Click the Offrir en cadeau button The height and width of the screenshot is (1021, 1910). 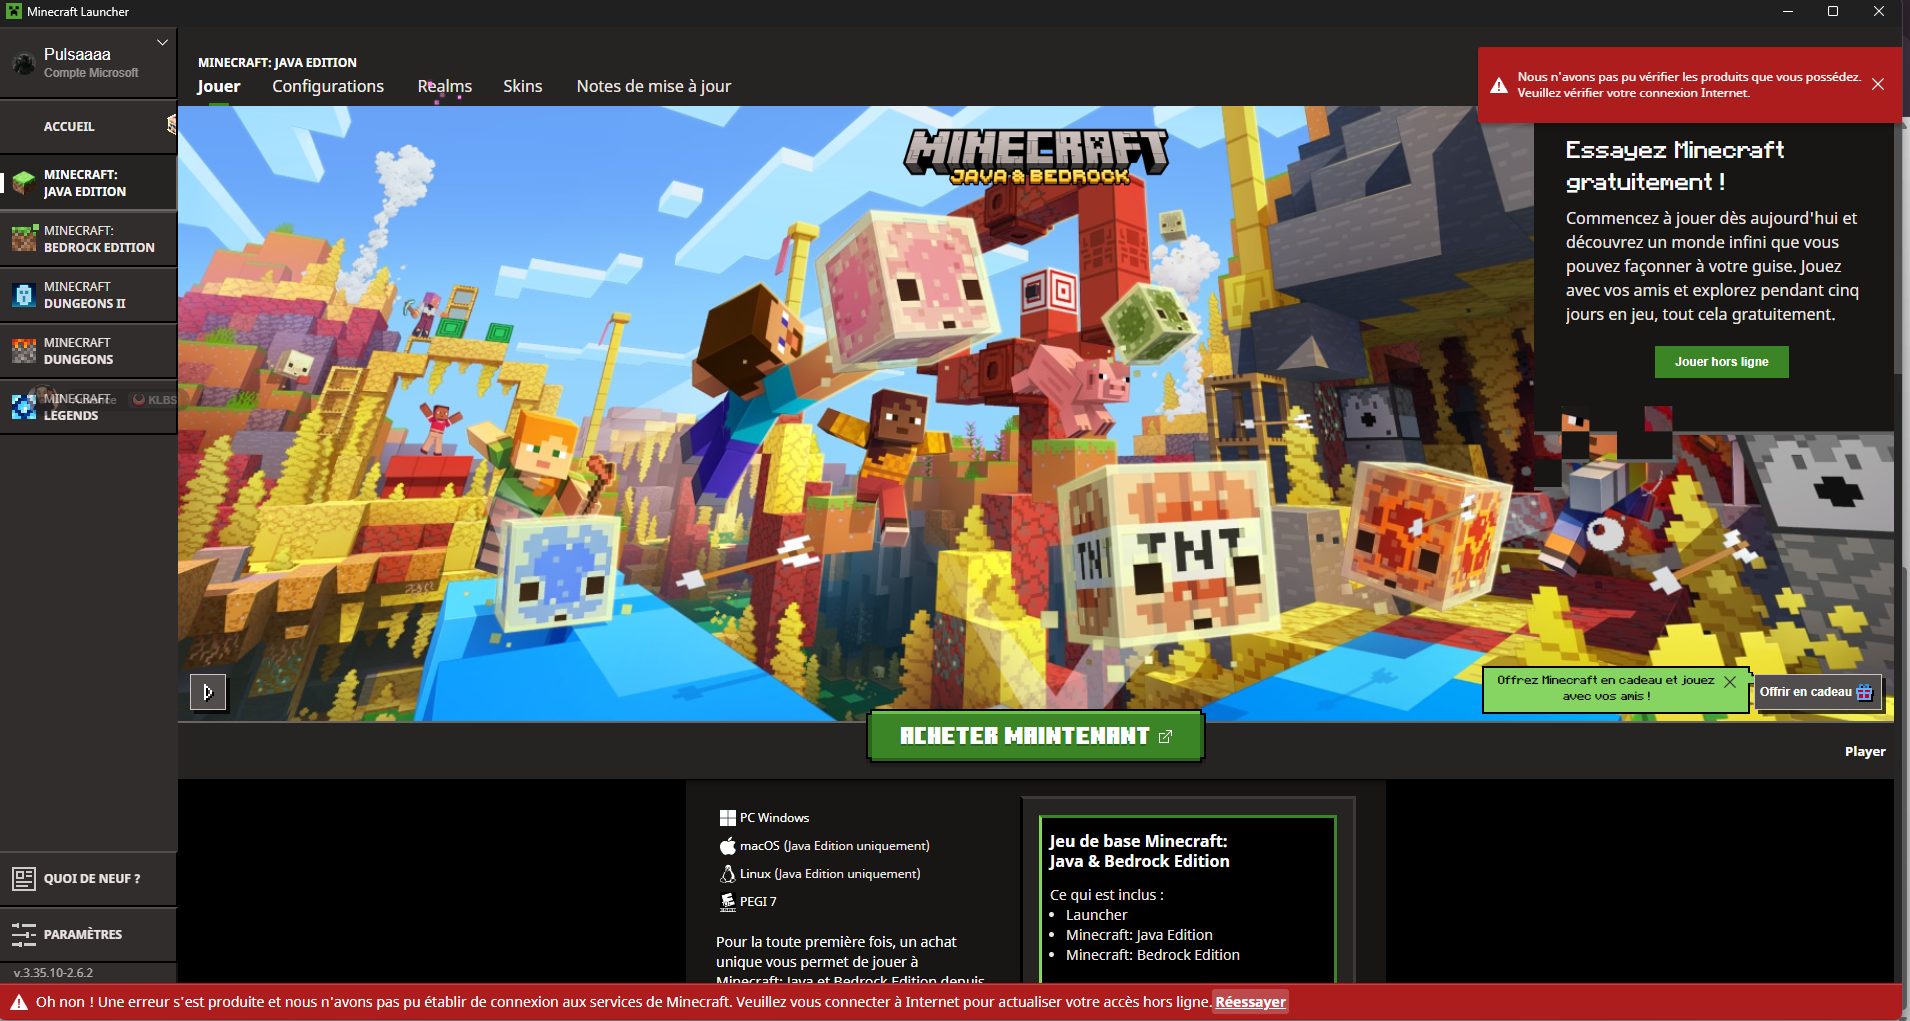1818,692
